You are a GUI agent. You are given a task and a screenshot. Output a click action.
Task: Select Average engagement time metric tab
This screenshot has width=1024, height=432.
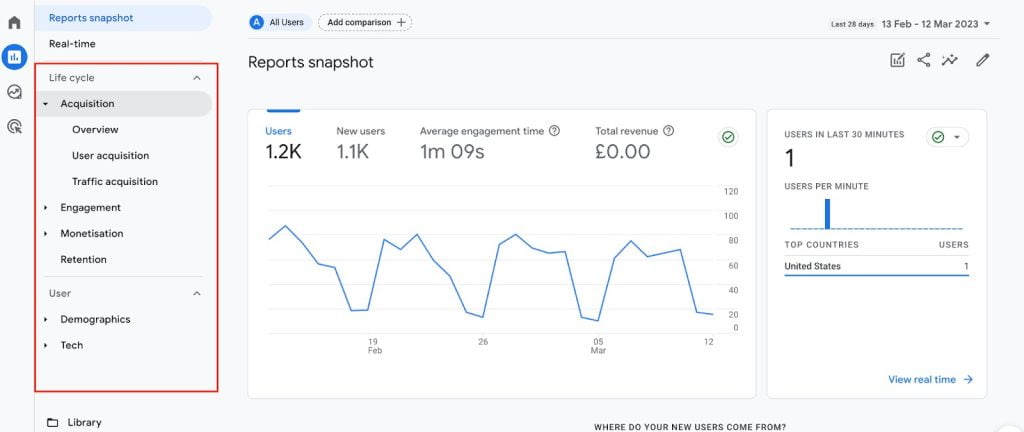(x=490, y=144)
